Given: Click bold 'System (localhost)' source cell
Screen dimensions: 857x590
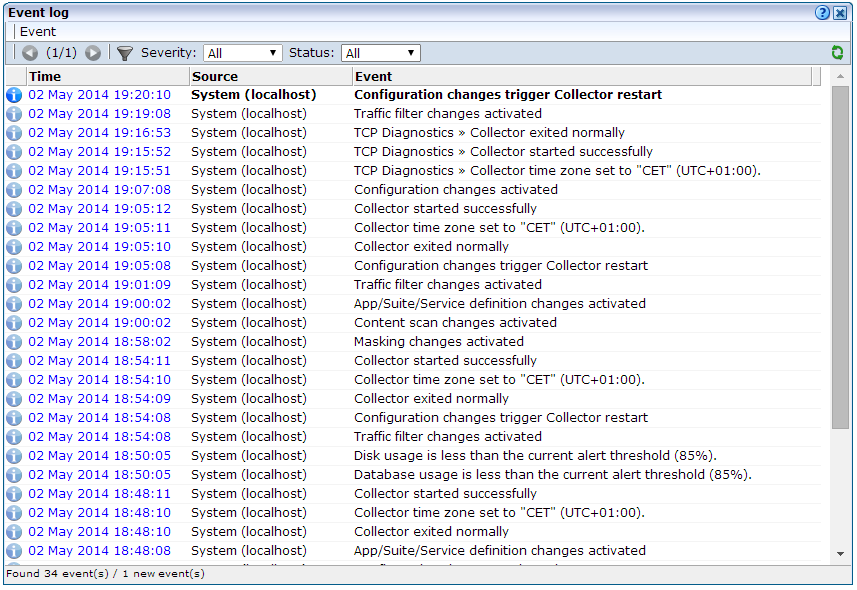Looking at the screenshot, I should pyautogui.click(x=254, y=95).
